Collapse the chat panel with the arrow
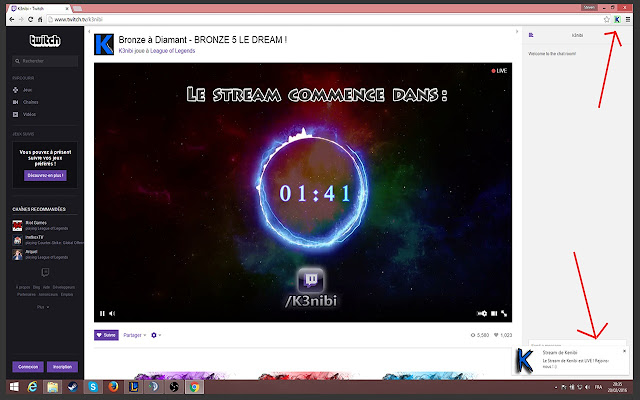This screenshot has width=640, height=400. click(x=517, y=31)
